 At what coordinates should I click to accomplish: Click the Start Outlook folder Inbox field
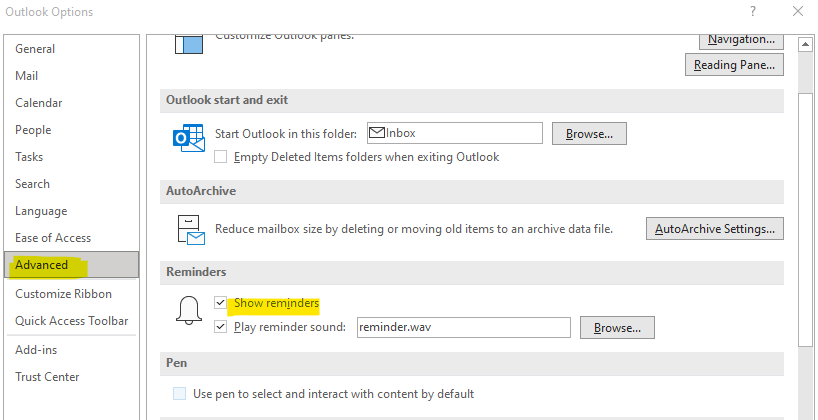[x=454, y=133]
